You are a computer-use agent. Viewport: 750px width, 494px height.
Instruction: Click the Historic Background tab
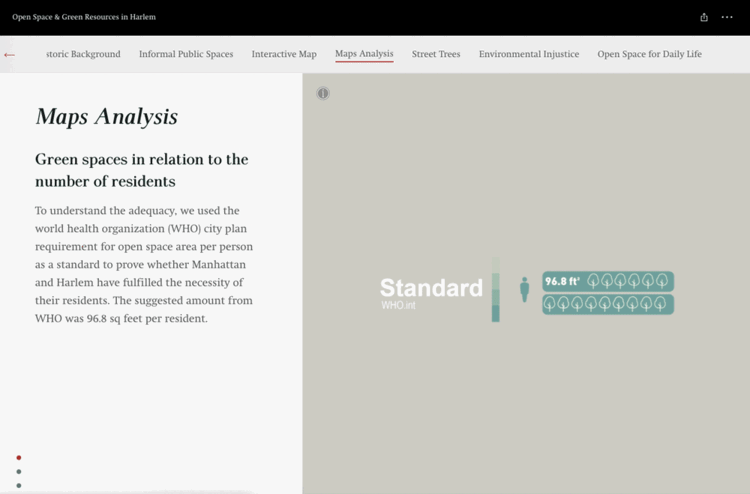click(83, 54)
